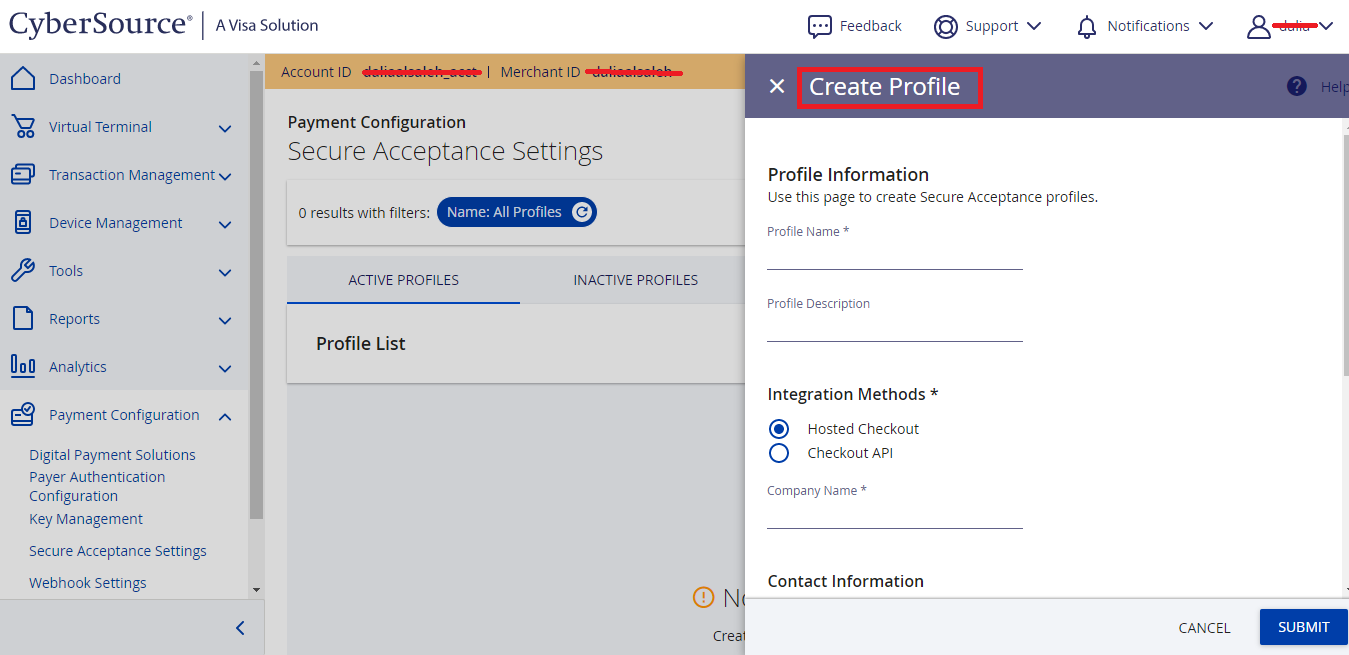Click the sidebar scroll up arrow

pos(256,61)
